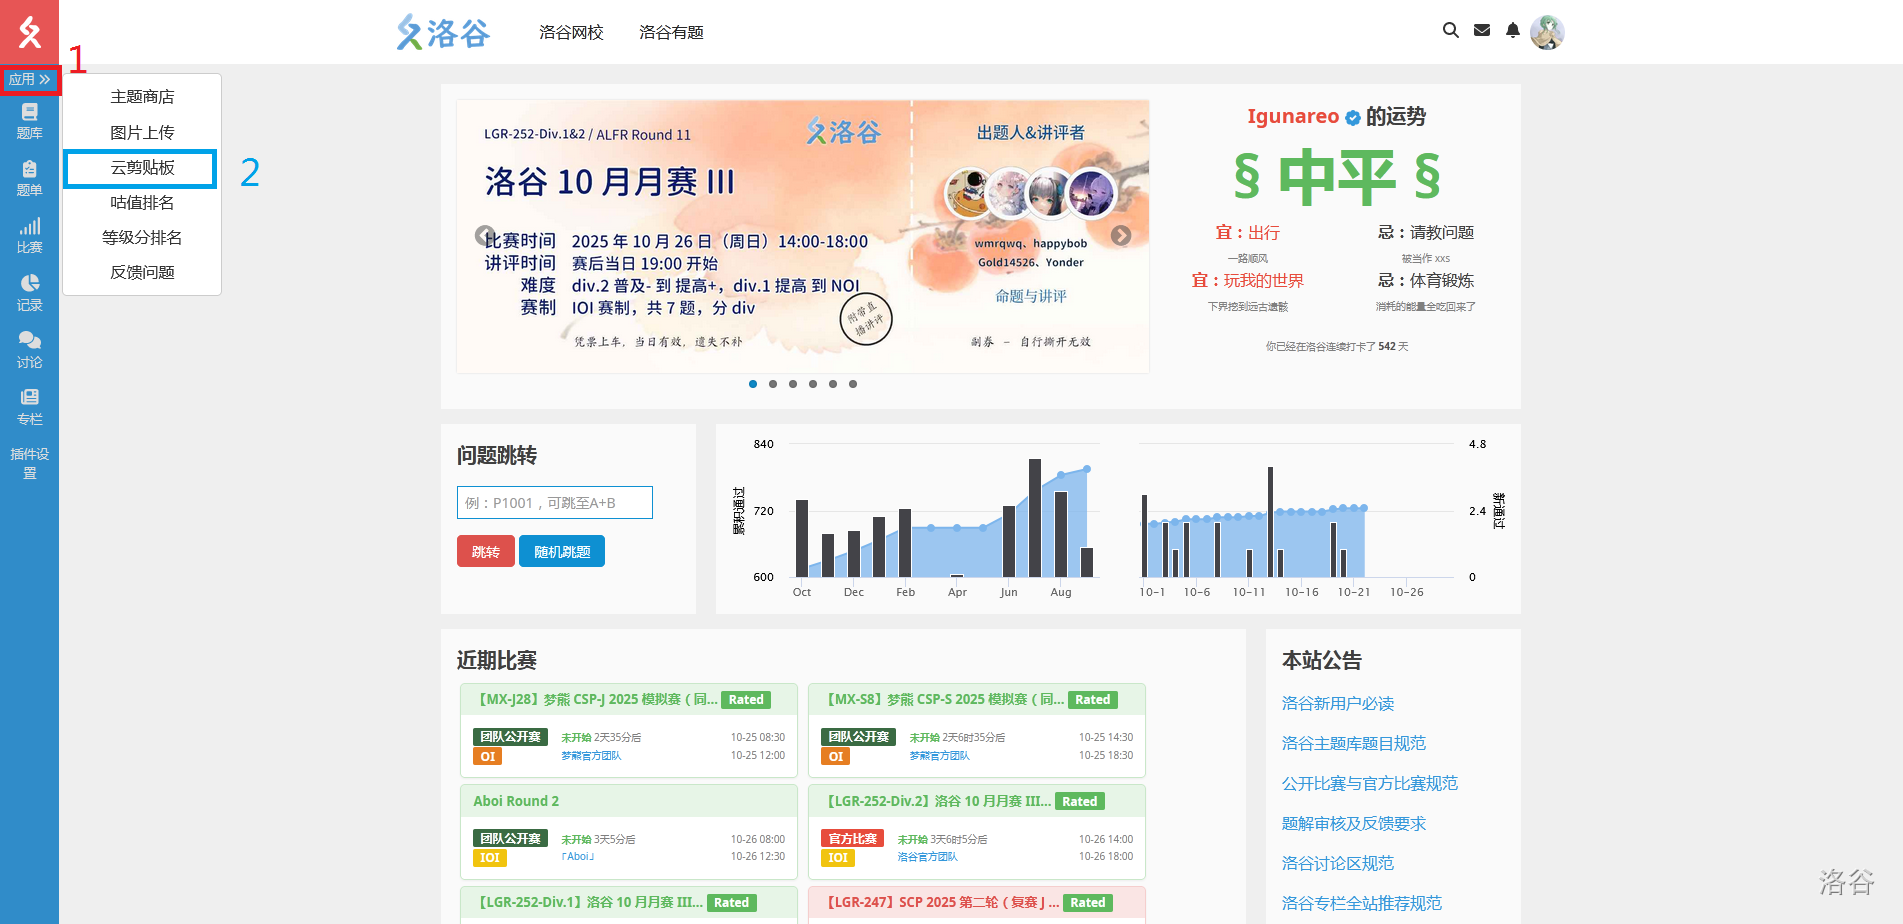Image resolution: width=1903 pixels, height=924 pixels.
Task: Select the third carousel indicator dot
Action: pyautogui.click(x=793, y=384)
